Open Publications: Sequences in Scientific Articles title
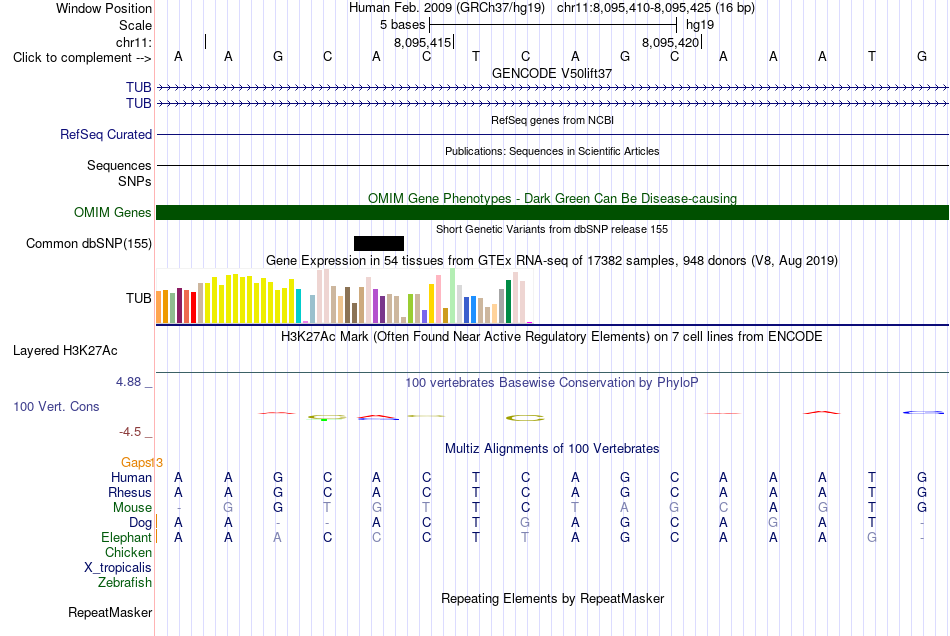The height and width of the screenshot is (636, 950). (552, 151)
